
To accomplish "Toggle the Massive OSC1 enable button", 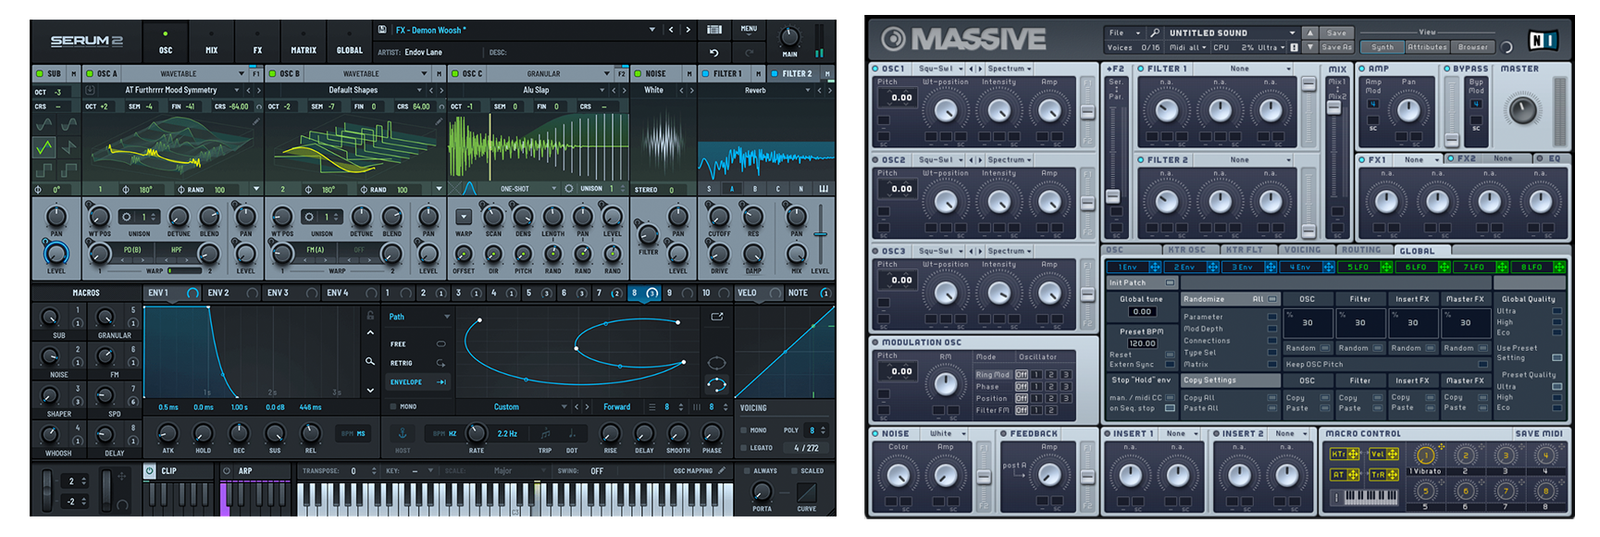I will [x=876, y=69].
